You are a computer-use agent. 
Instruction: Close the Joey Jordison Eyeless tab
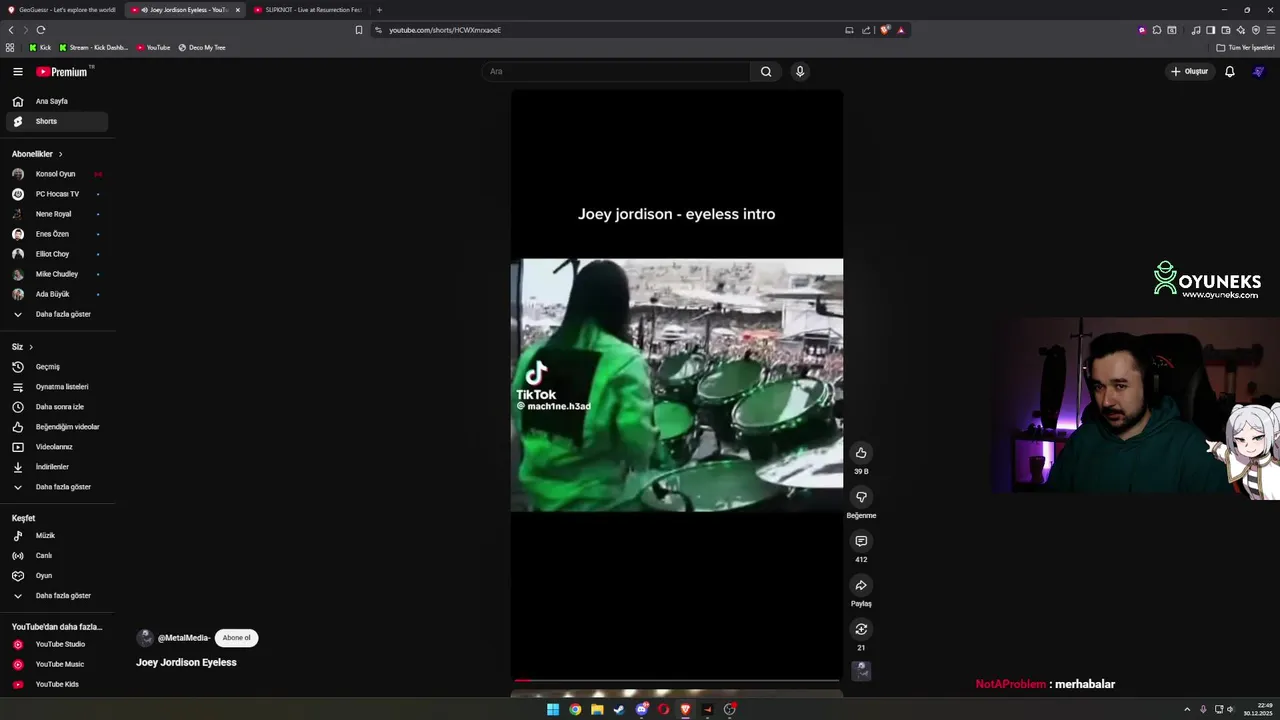(x=237, y=10)
